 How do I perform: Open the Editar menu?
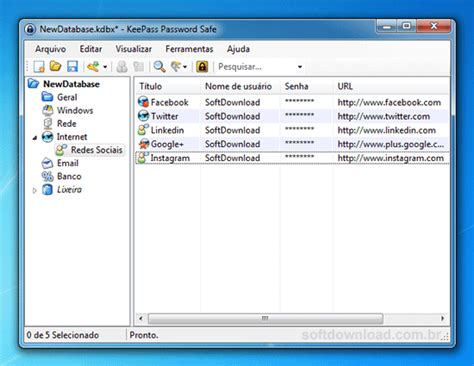pos(91,49)
